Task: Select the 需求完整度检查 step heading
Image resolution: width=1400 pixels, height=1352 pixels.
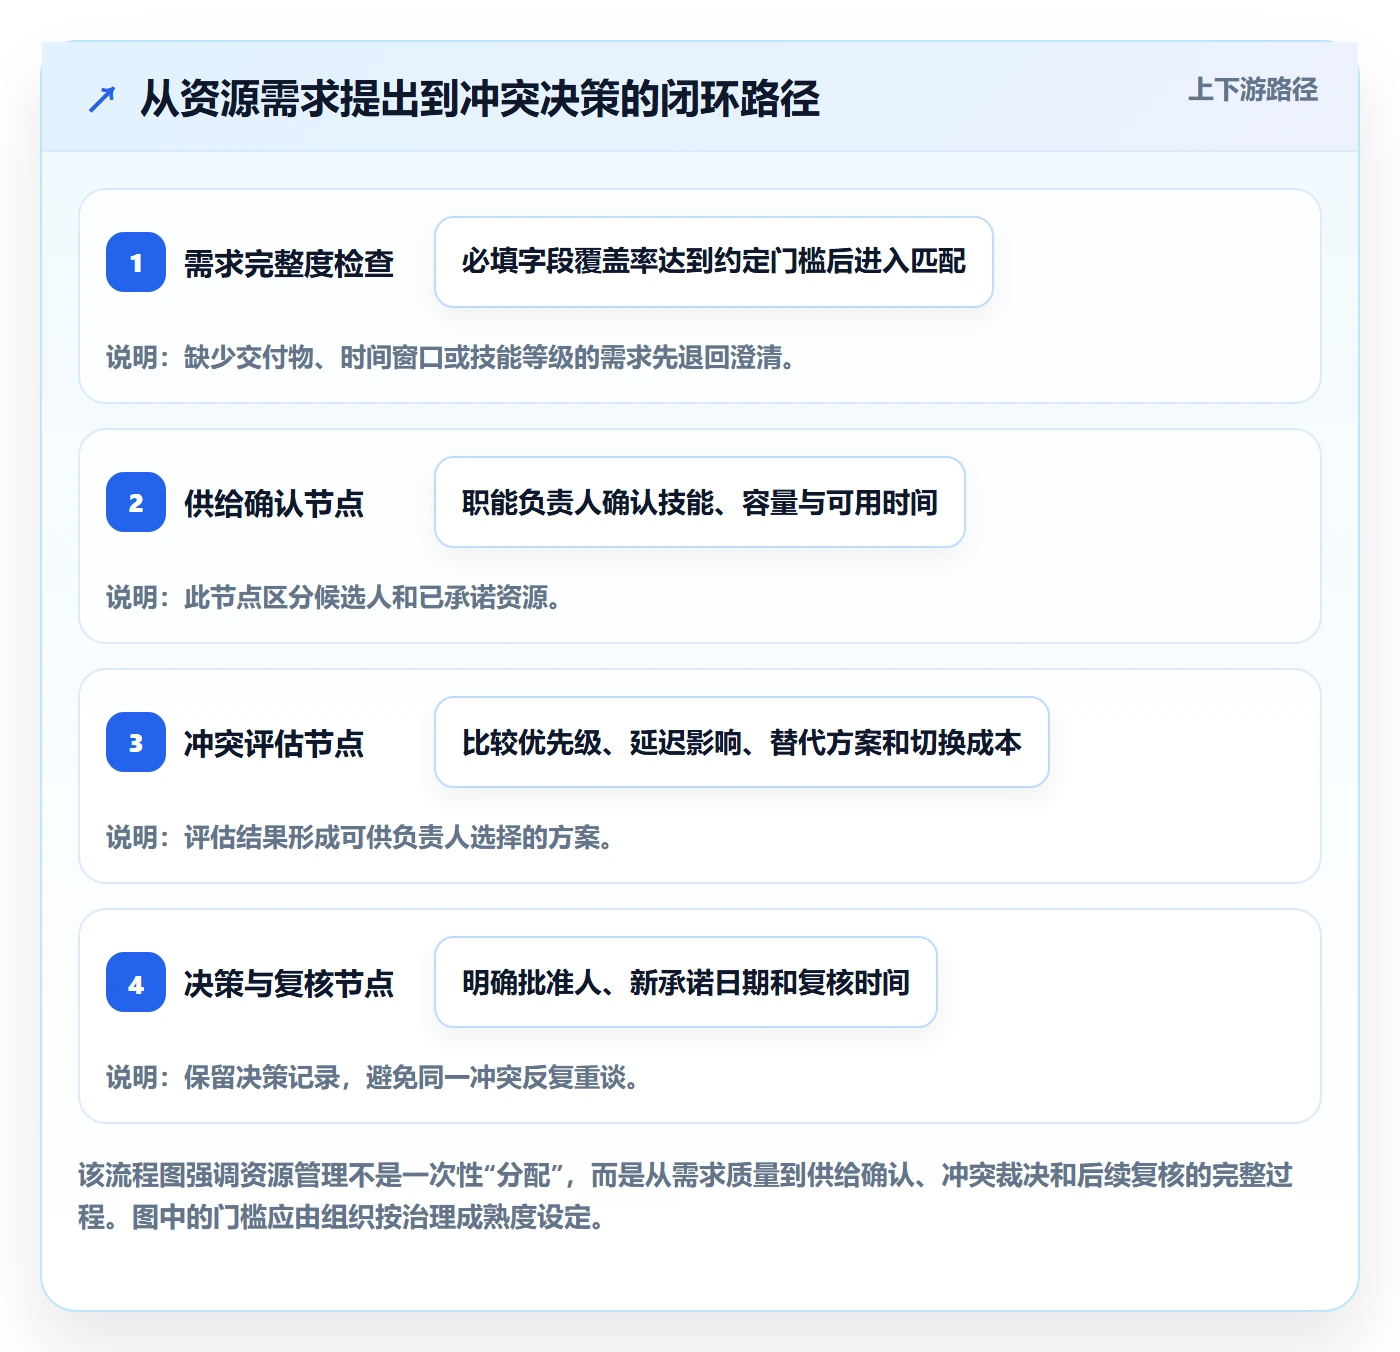Action: click(x=289, y=263)
